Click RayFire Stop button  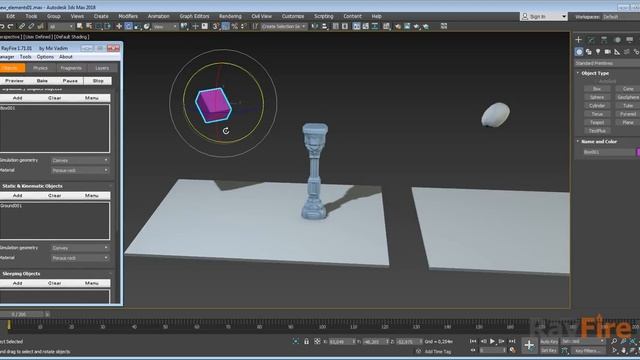click(98, 81)
